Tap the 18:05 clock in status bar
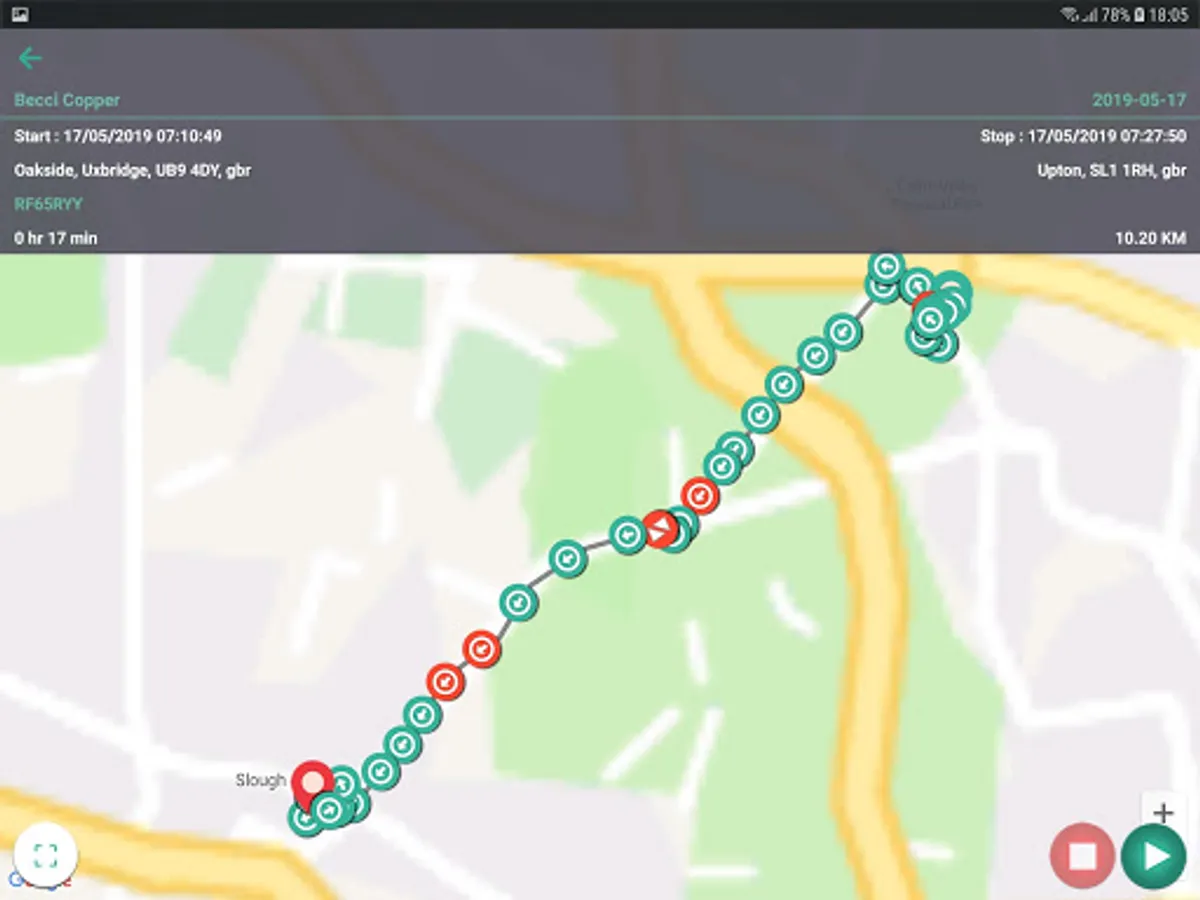The width and height of the screenshot is (1200, 900). click(x=1168, y=14)
